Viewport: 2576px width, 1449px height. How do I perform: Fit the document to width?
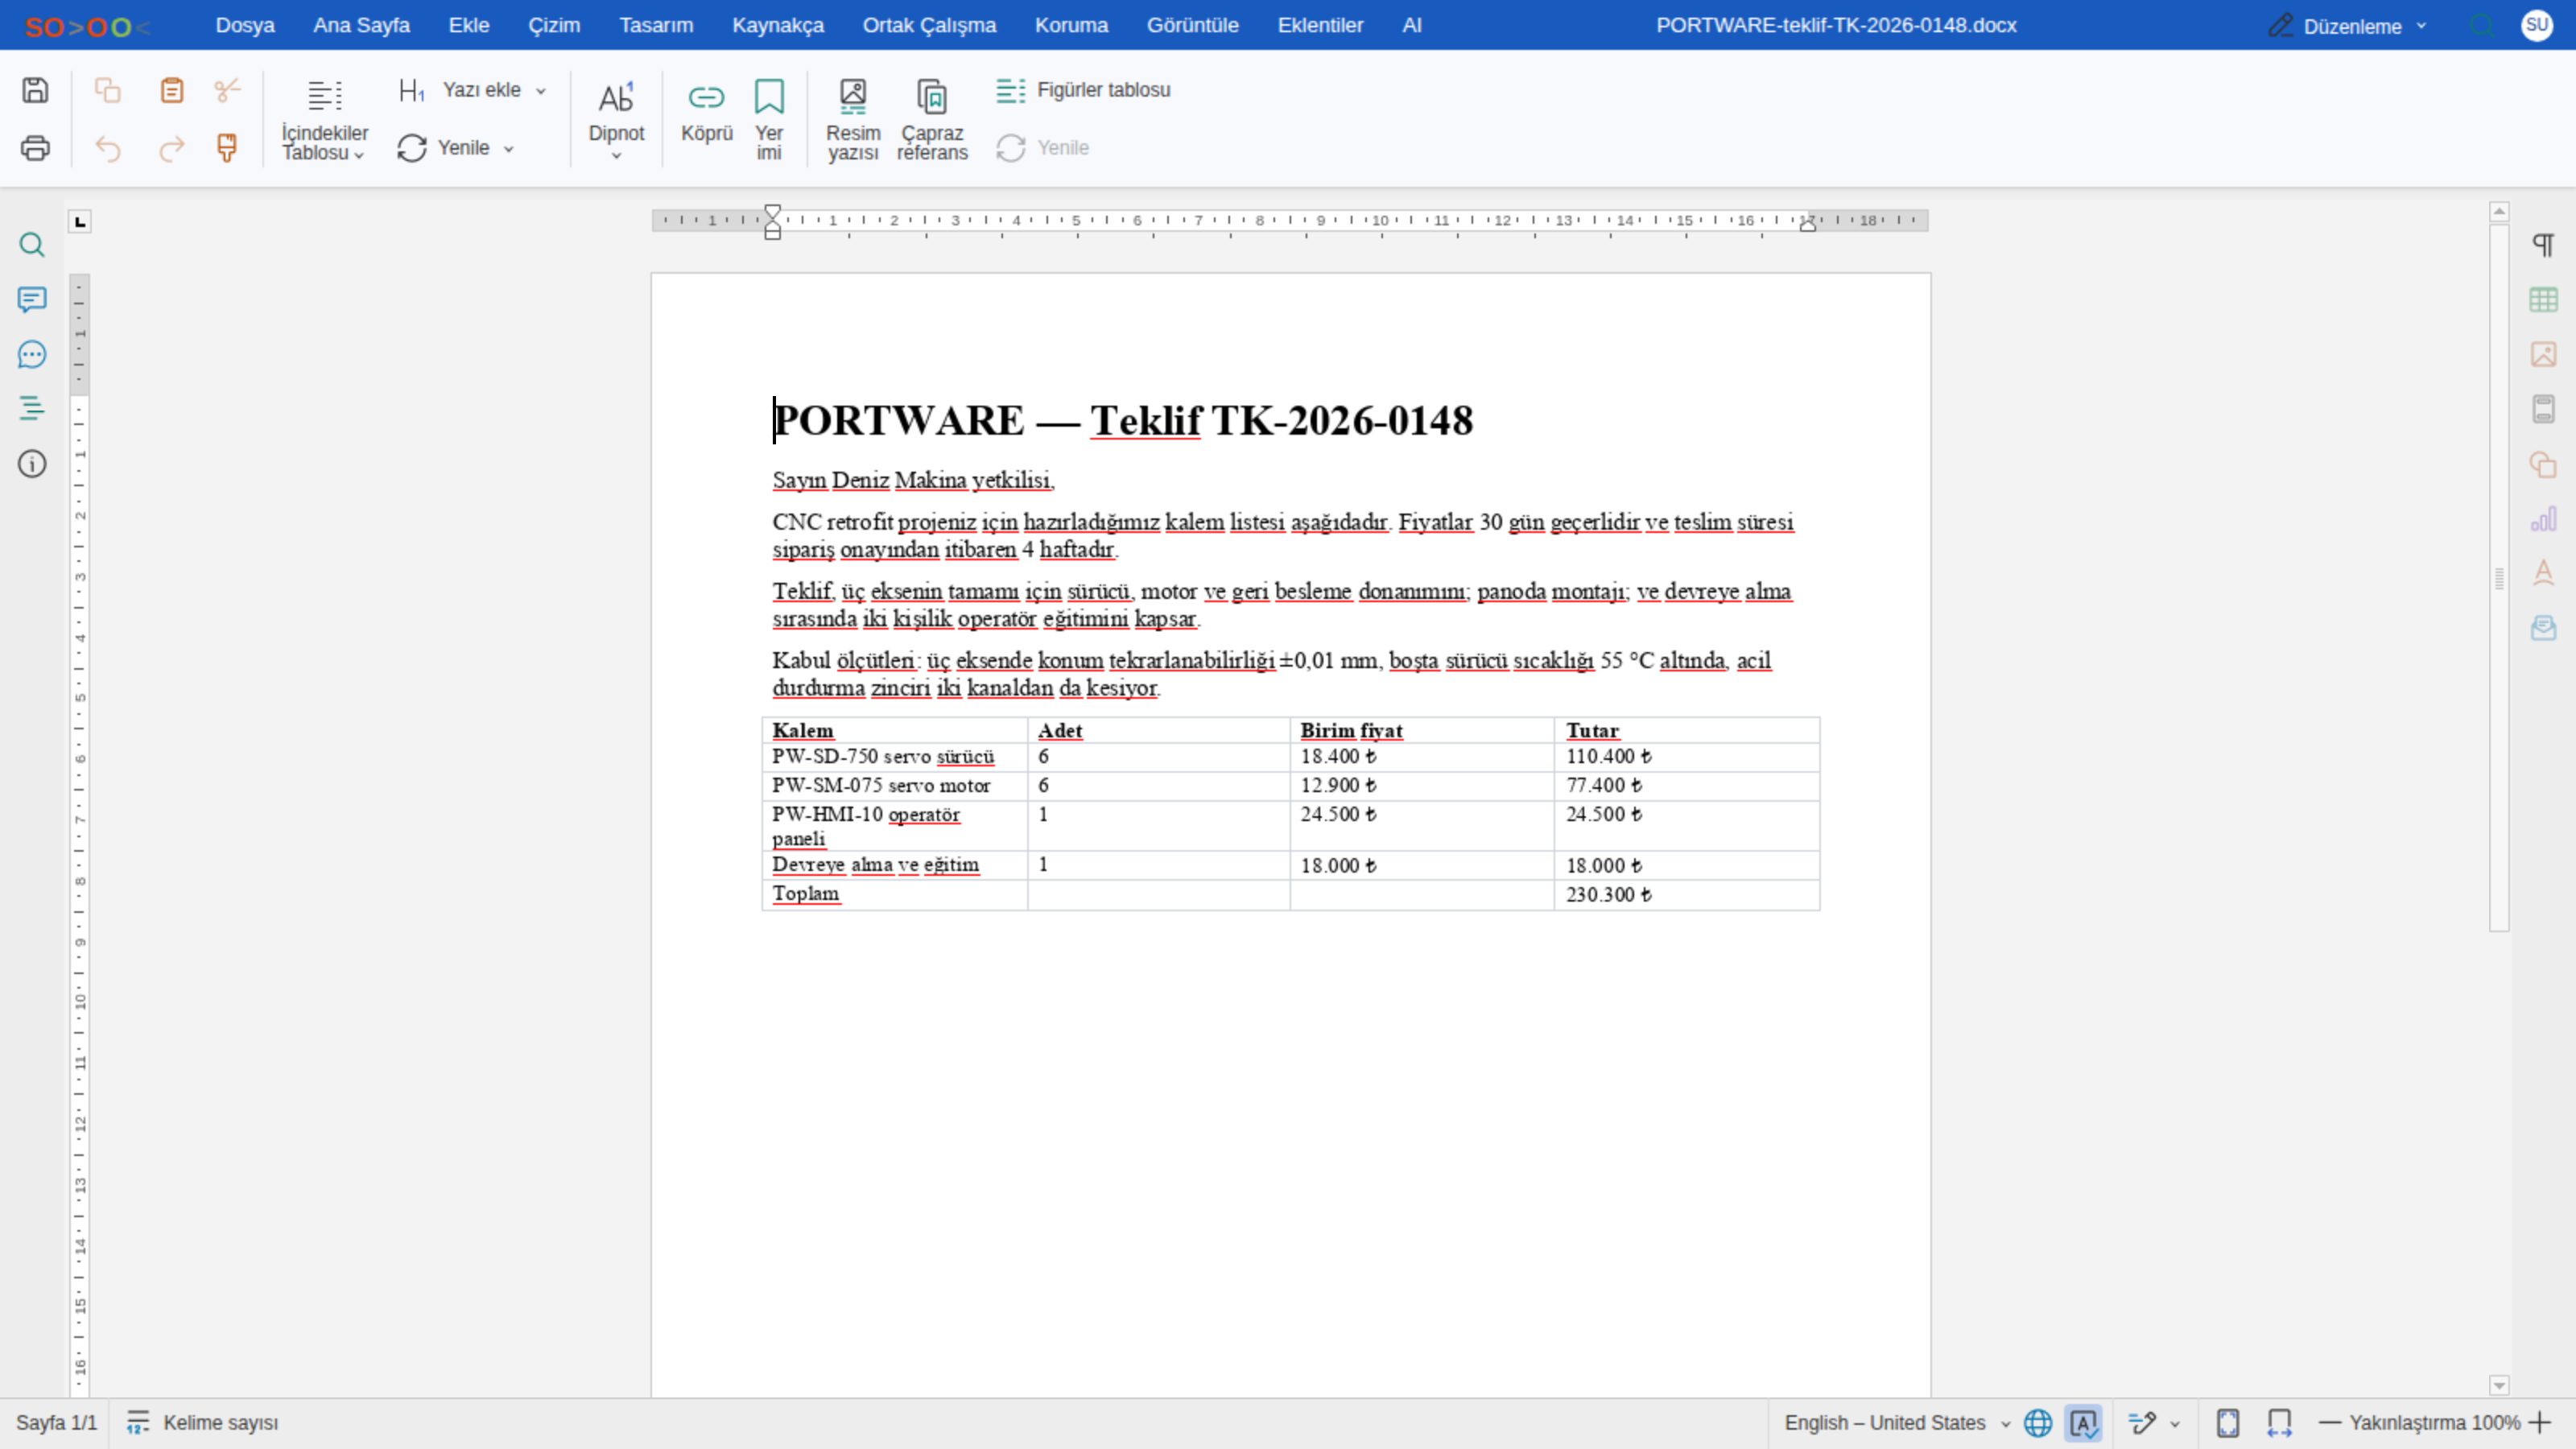click(2279, 1422)
